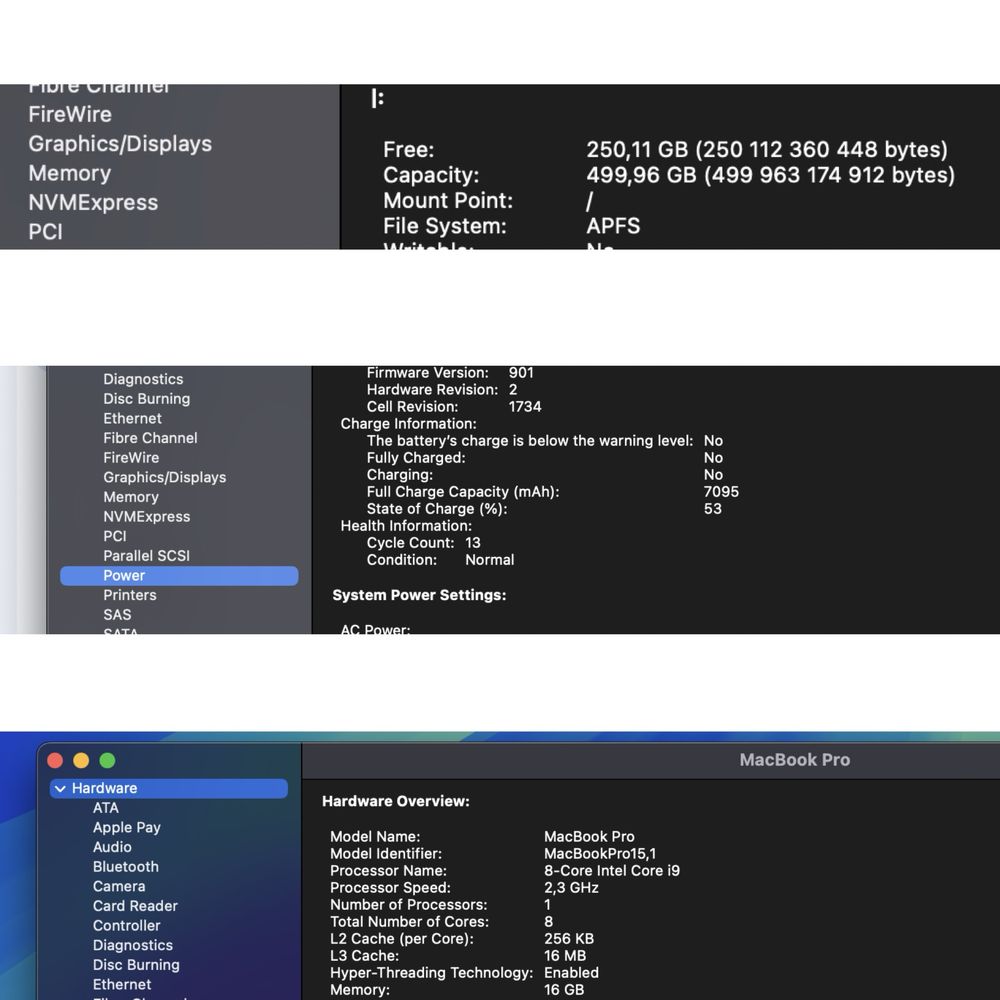Click the green zoom window button
The height and width of the screenshot is (1000, 1000).
[107, 760]
